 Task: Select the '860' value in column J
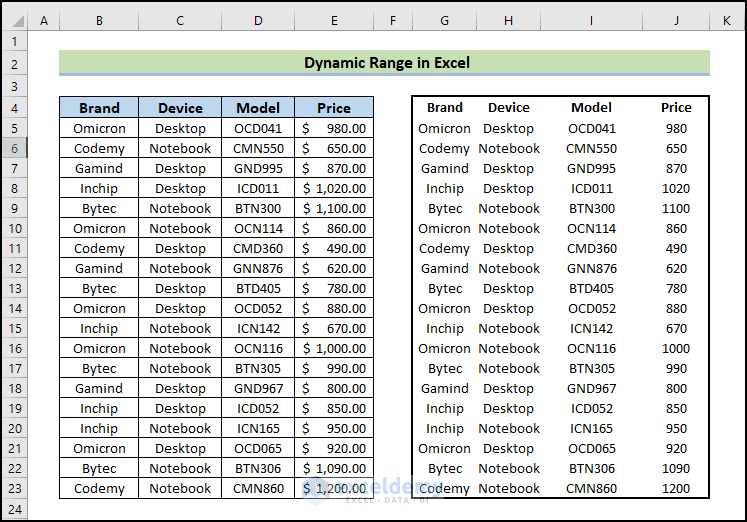pyautogui.click(x=676, y=228)
